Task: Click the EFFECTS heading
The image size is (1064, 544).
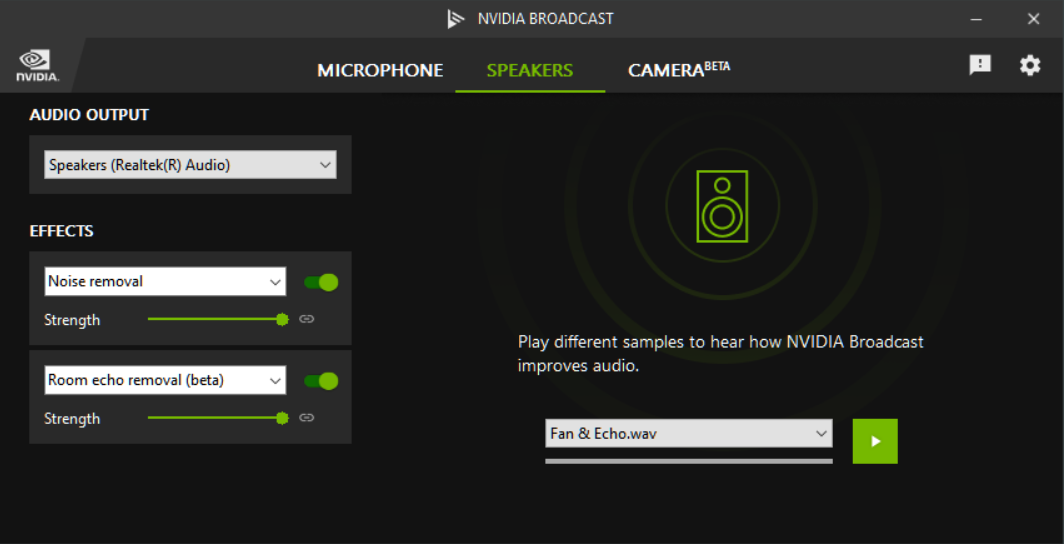Action: coord(62,231)
